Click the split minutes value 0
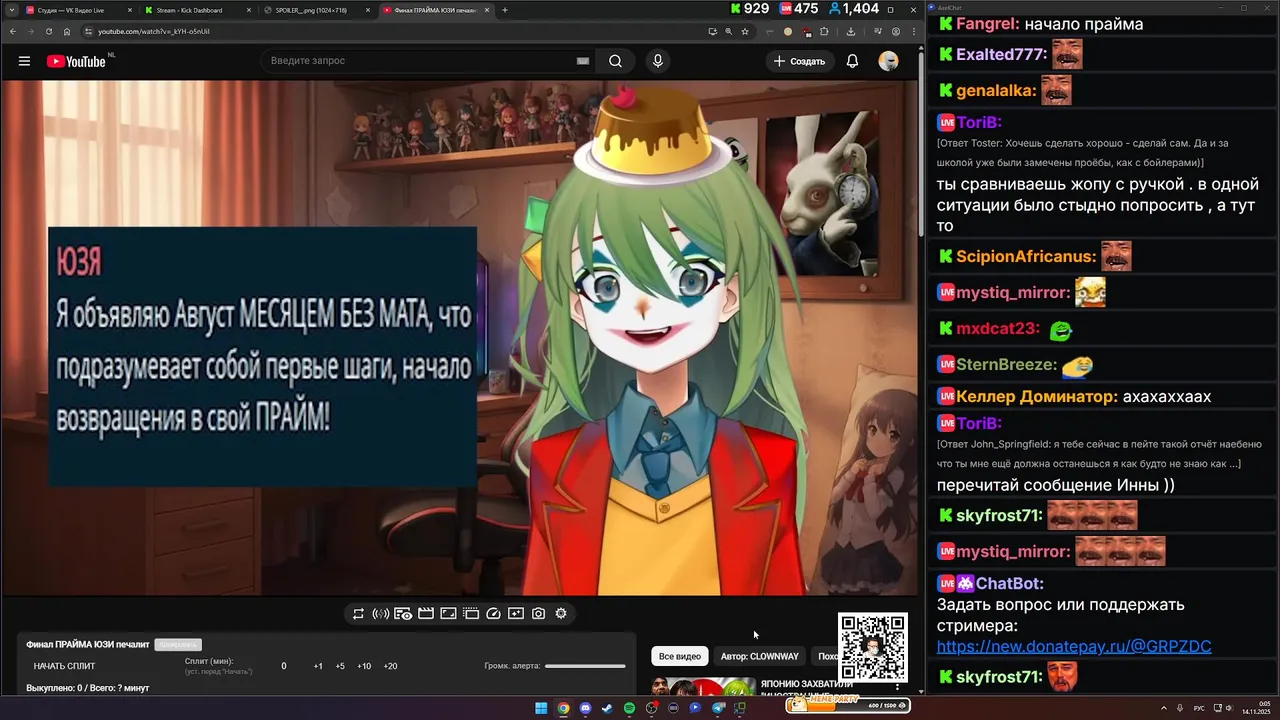The image size is (1280, 720). (284, 666)
